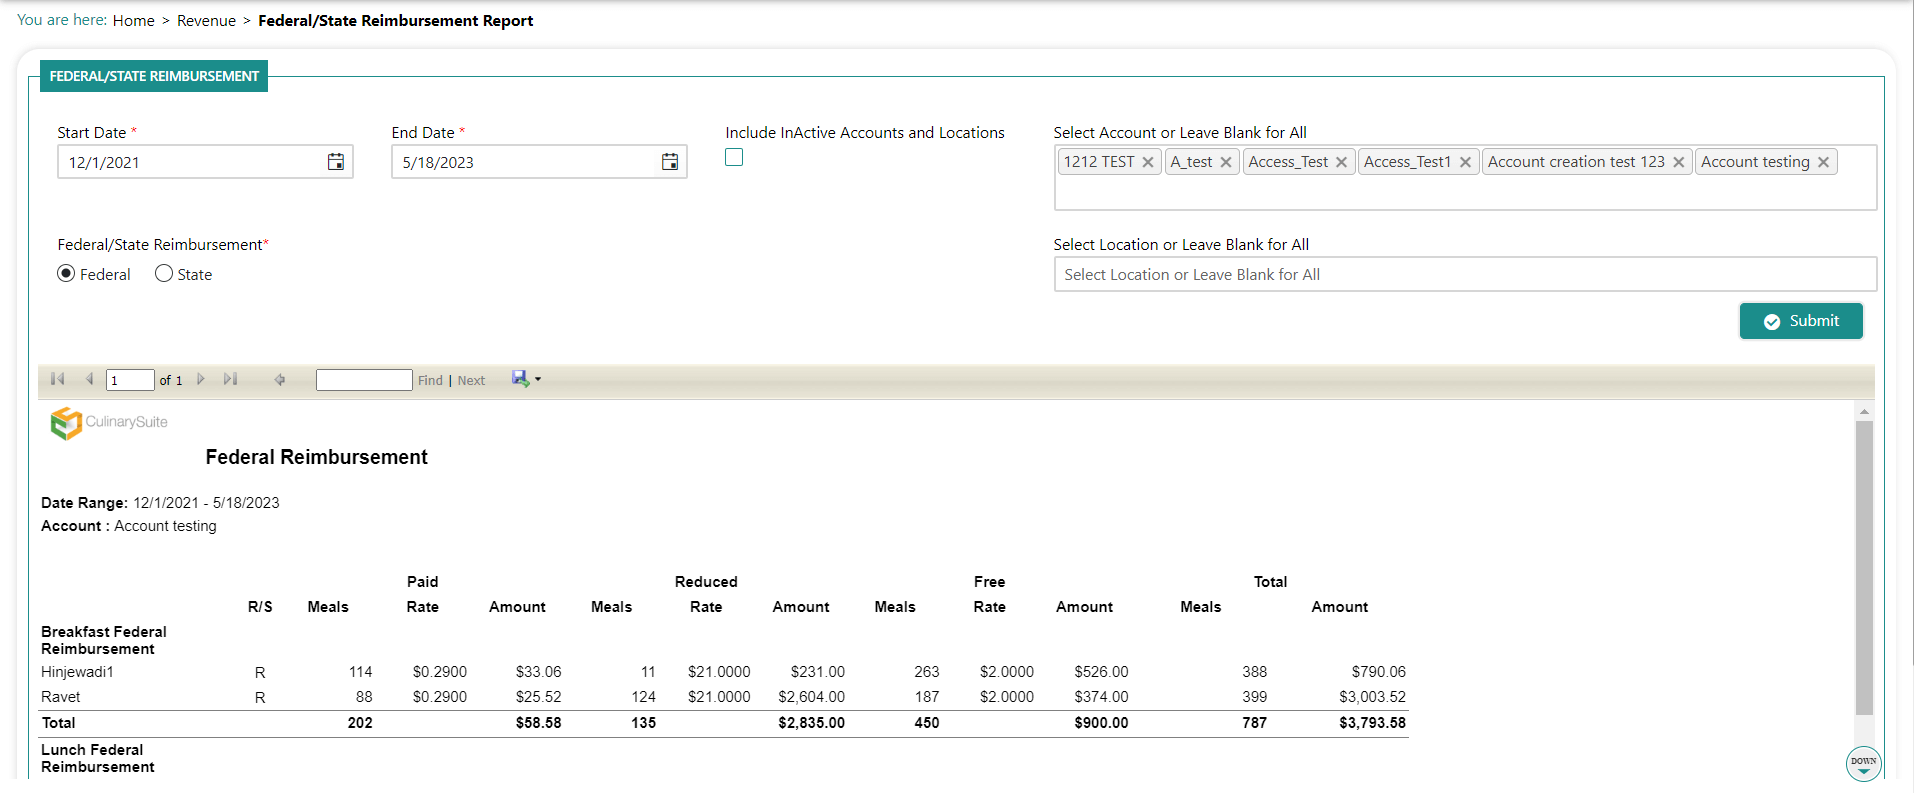The width and height of the screenshot is (1914, 793).
Task: Go to next report page
Action: tap(201, 379)
